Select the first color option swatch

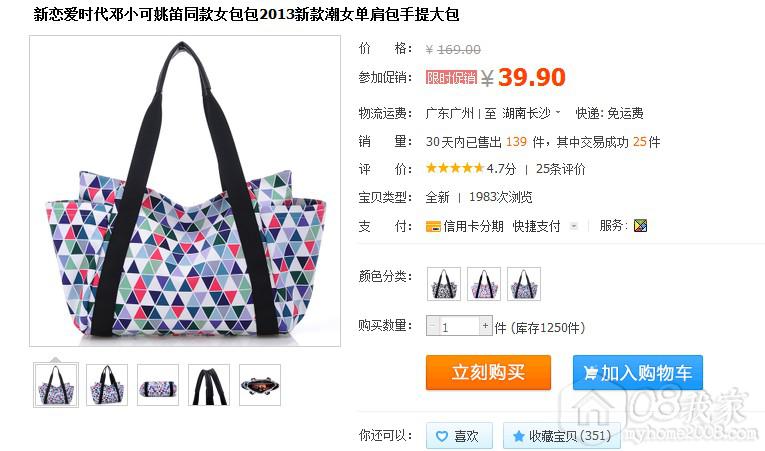(443, 284)
